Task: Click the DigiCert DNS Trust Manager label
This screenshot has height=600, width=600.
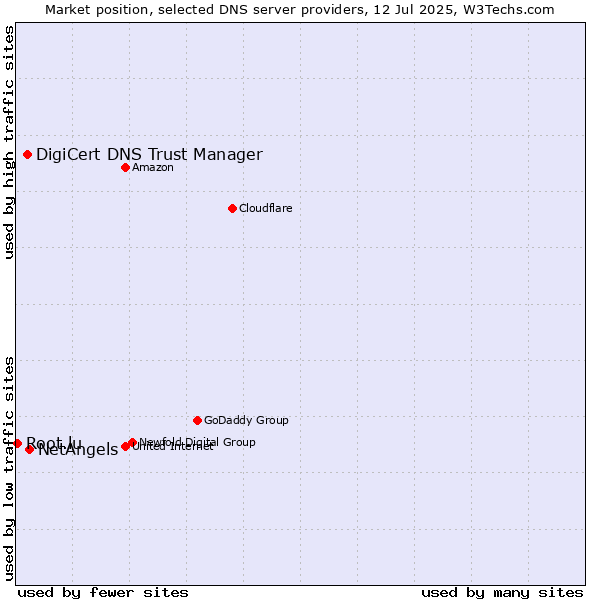Action: pyautogui.click(x=149, y=155)
